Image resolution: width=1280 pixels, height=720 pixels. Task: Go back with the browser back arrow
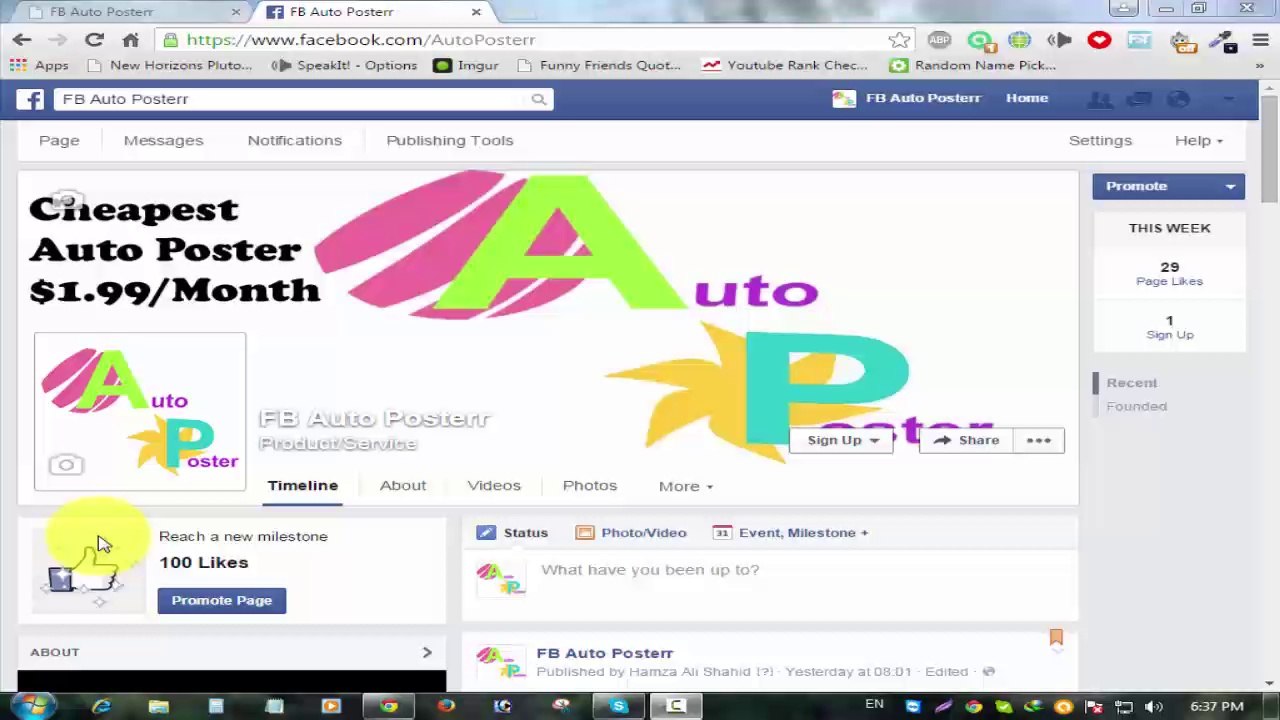[x=22, y=40]
